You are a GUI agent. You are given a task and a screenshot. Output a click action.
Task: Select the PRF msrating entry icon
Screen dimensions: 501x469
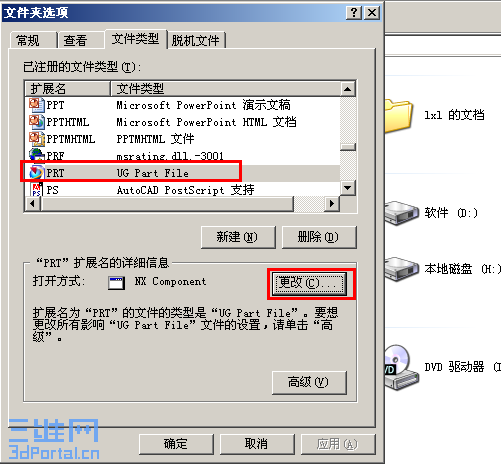tap(36, 155)
